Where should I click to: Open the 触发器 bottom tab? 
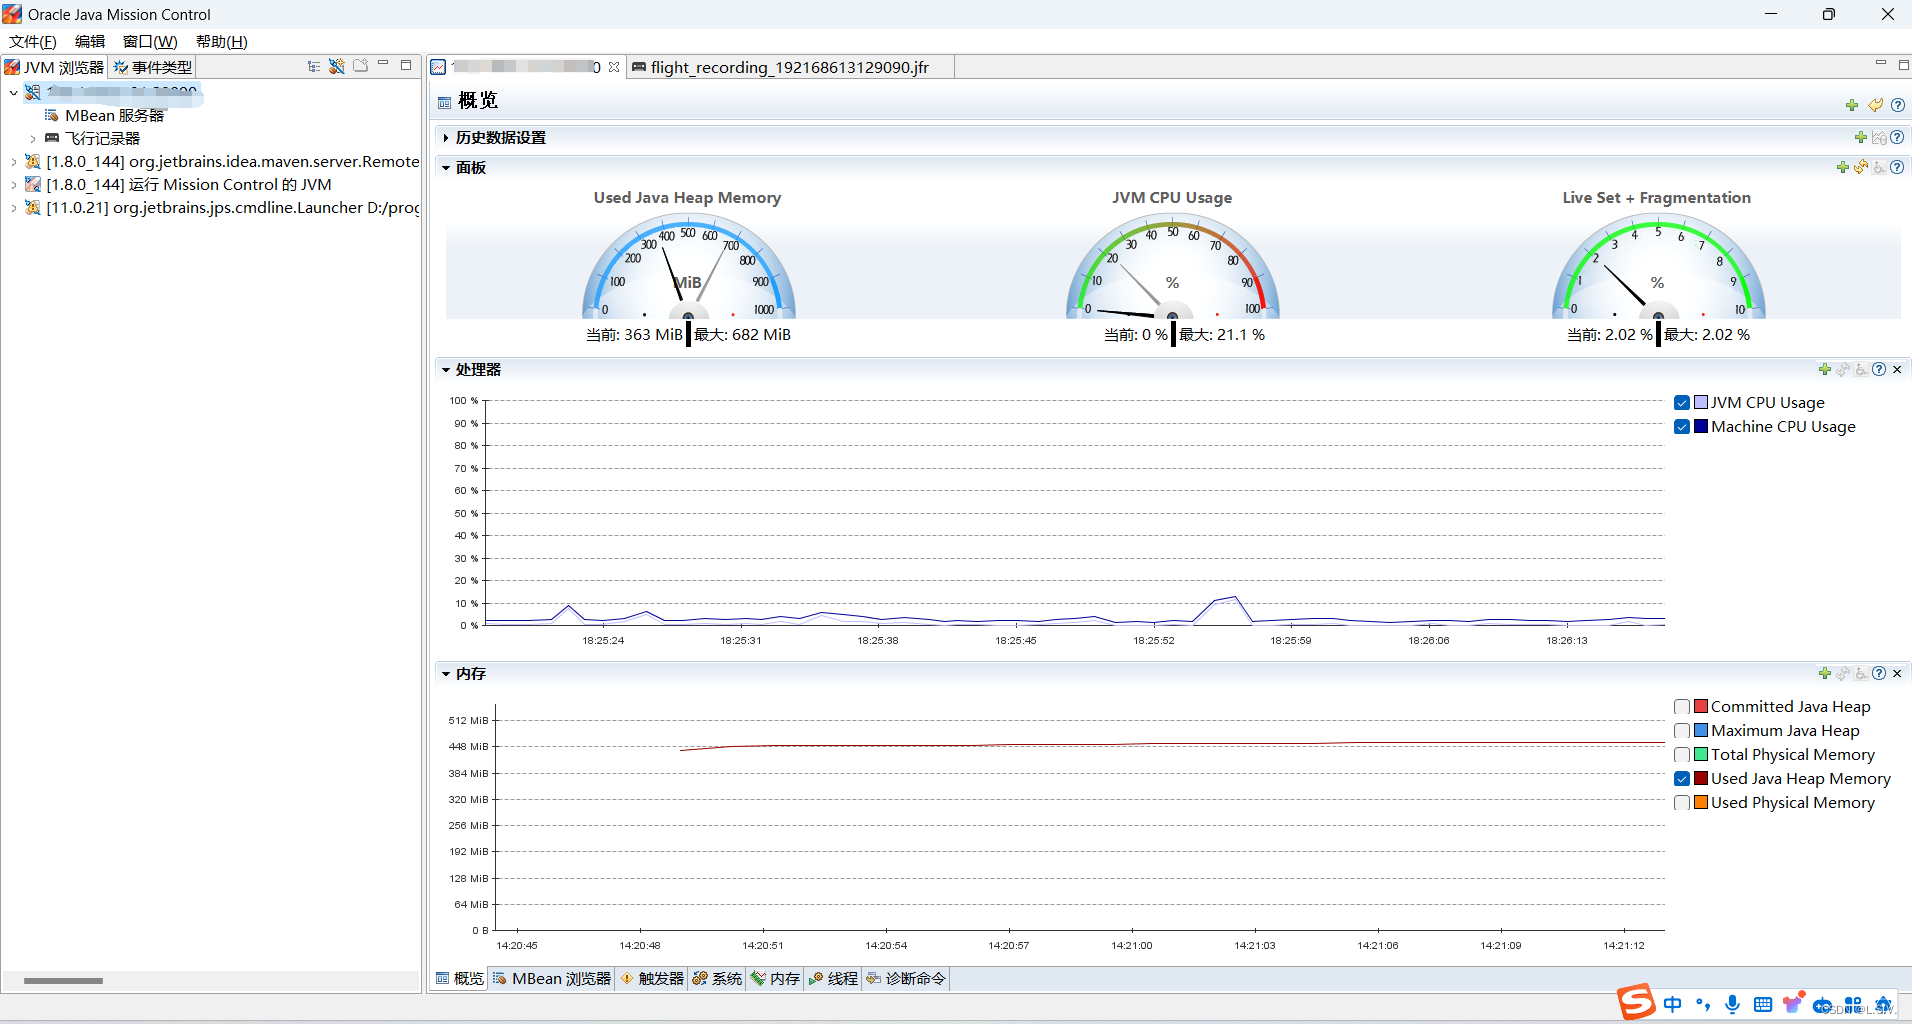click(x=652, y=978)
